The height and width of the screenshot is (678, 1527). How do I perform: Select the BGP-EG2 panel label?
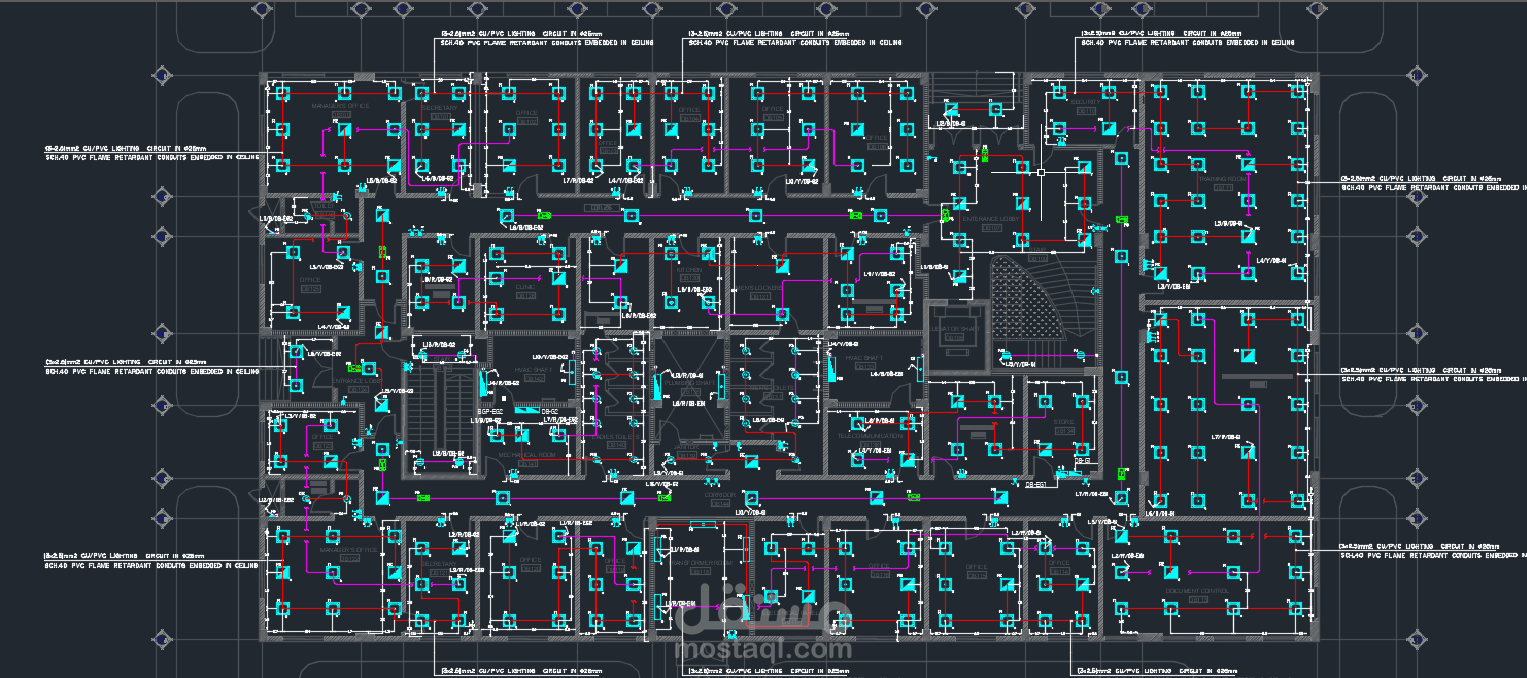pyautogui.click(x=489, y=412)
